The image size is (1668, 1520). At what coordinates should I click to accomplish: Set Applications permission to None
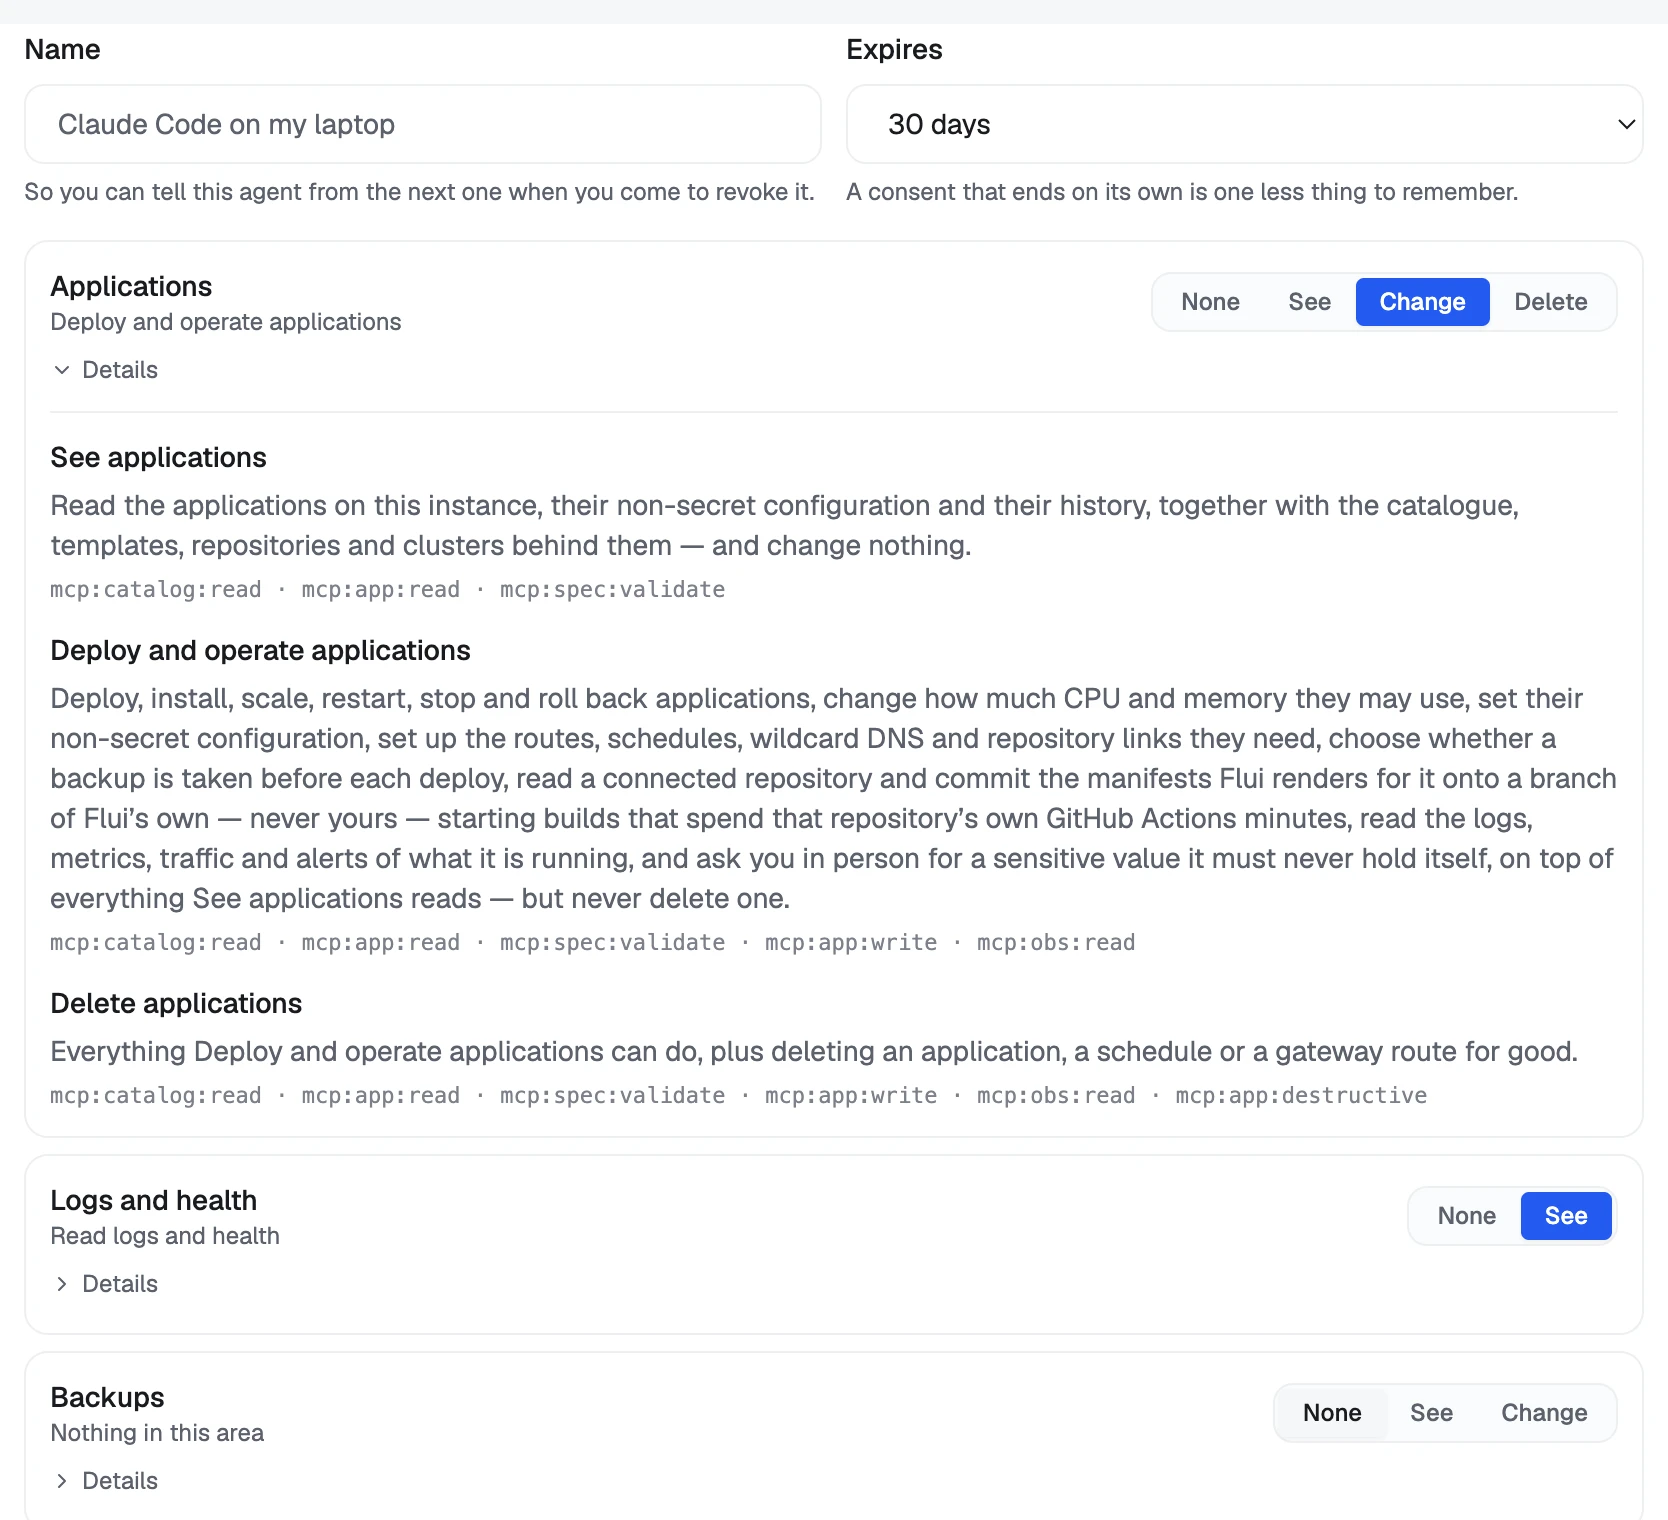click(1210, 302)
